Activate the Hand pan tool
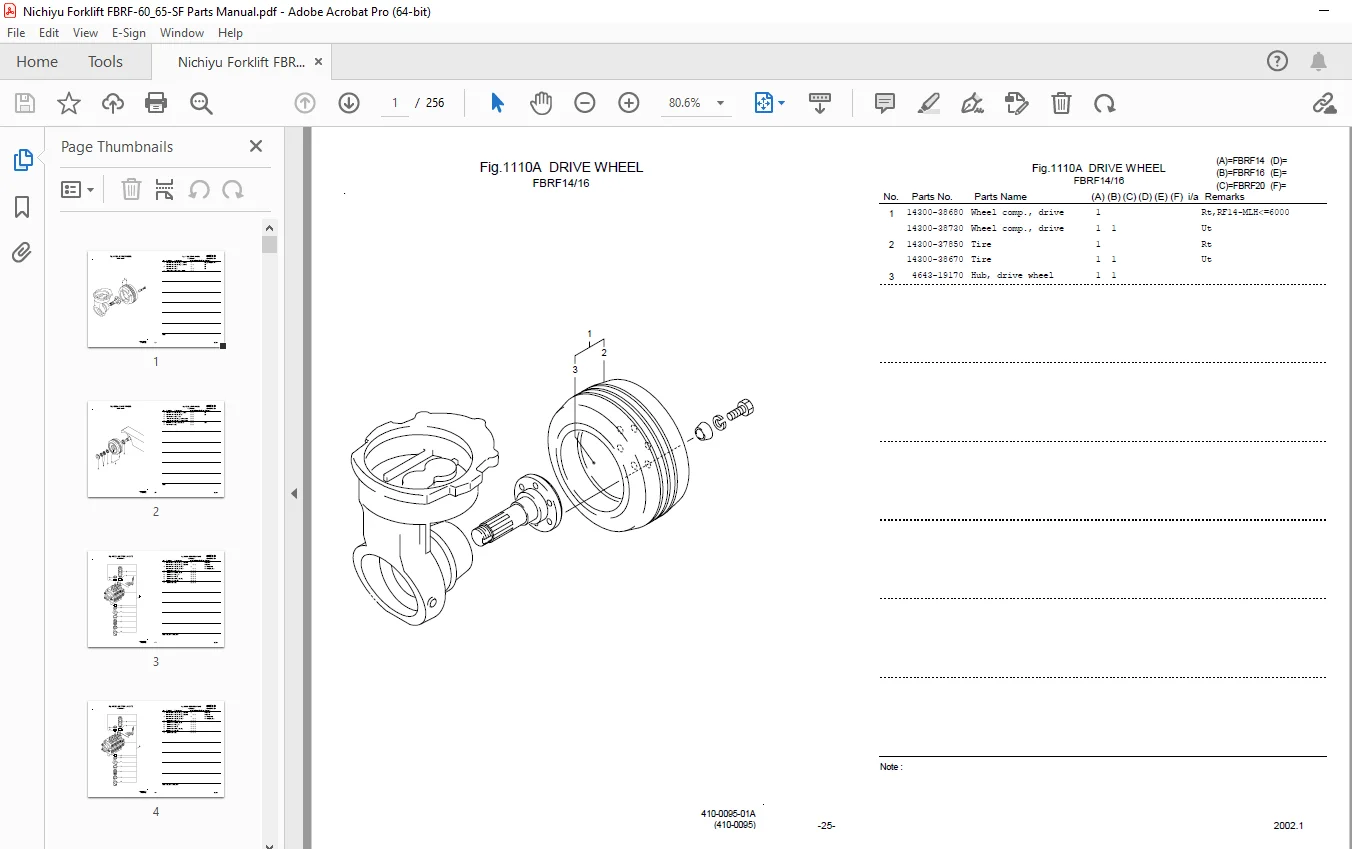This screenshot has height=849, width=1352. tap(541, 103)
